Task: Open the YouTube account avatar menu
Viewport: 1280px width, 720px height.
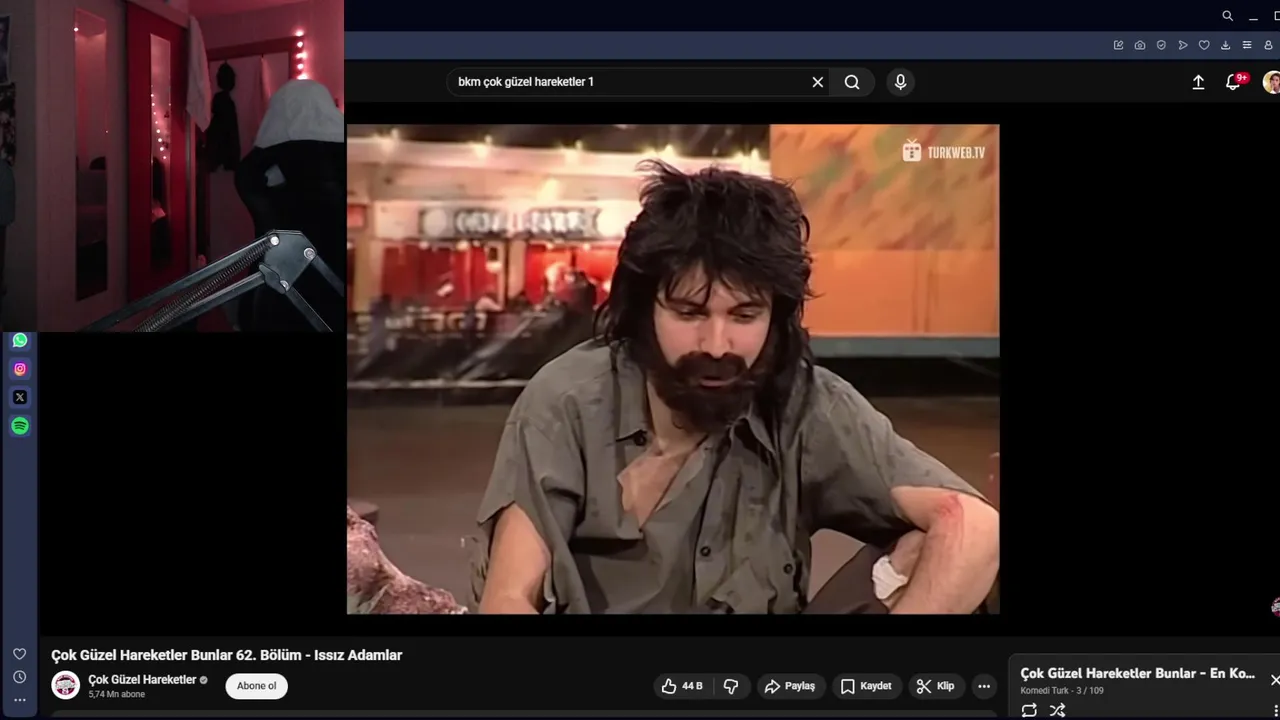Action: (x=1272, y=82)
